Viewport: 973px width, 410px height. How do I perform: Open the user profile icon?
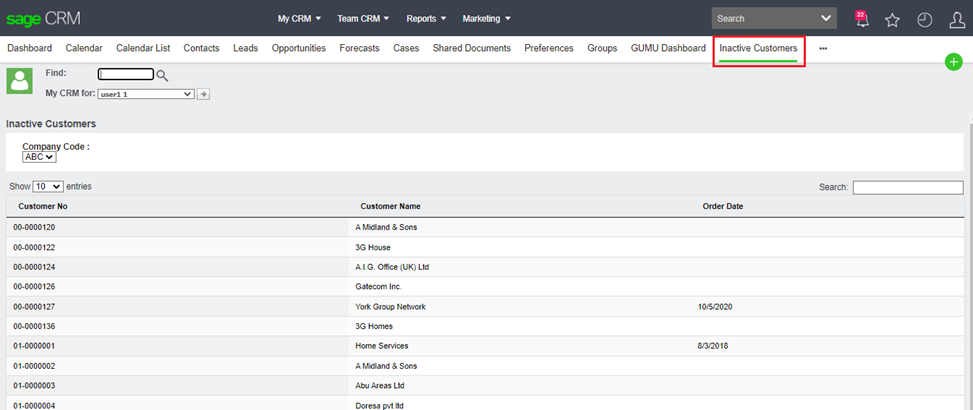click(x=957, y=19)
